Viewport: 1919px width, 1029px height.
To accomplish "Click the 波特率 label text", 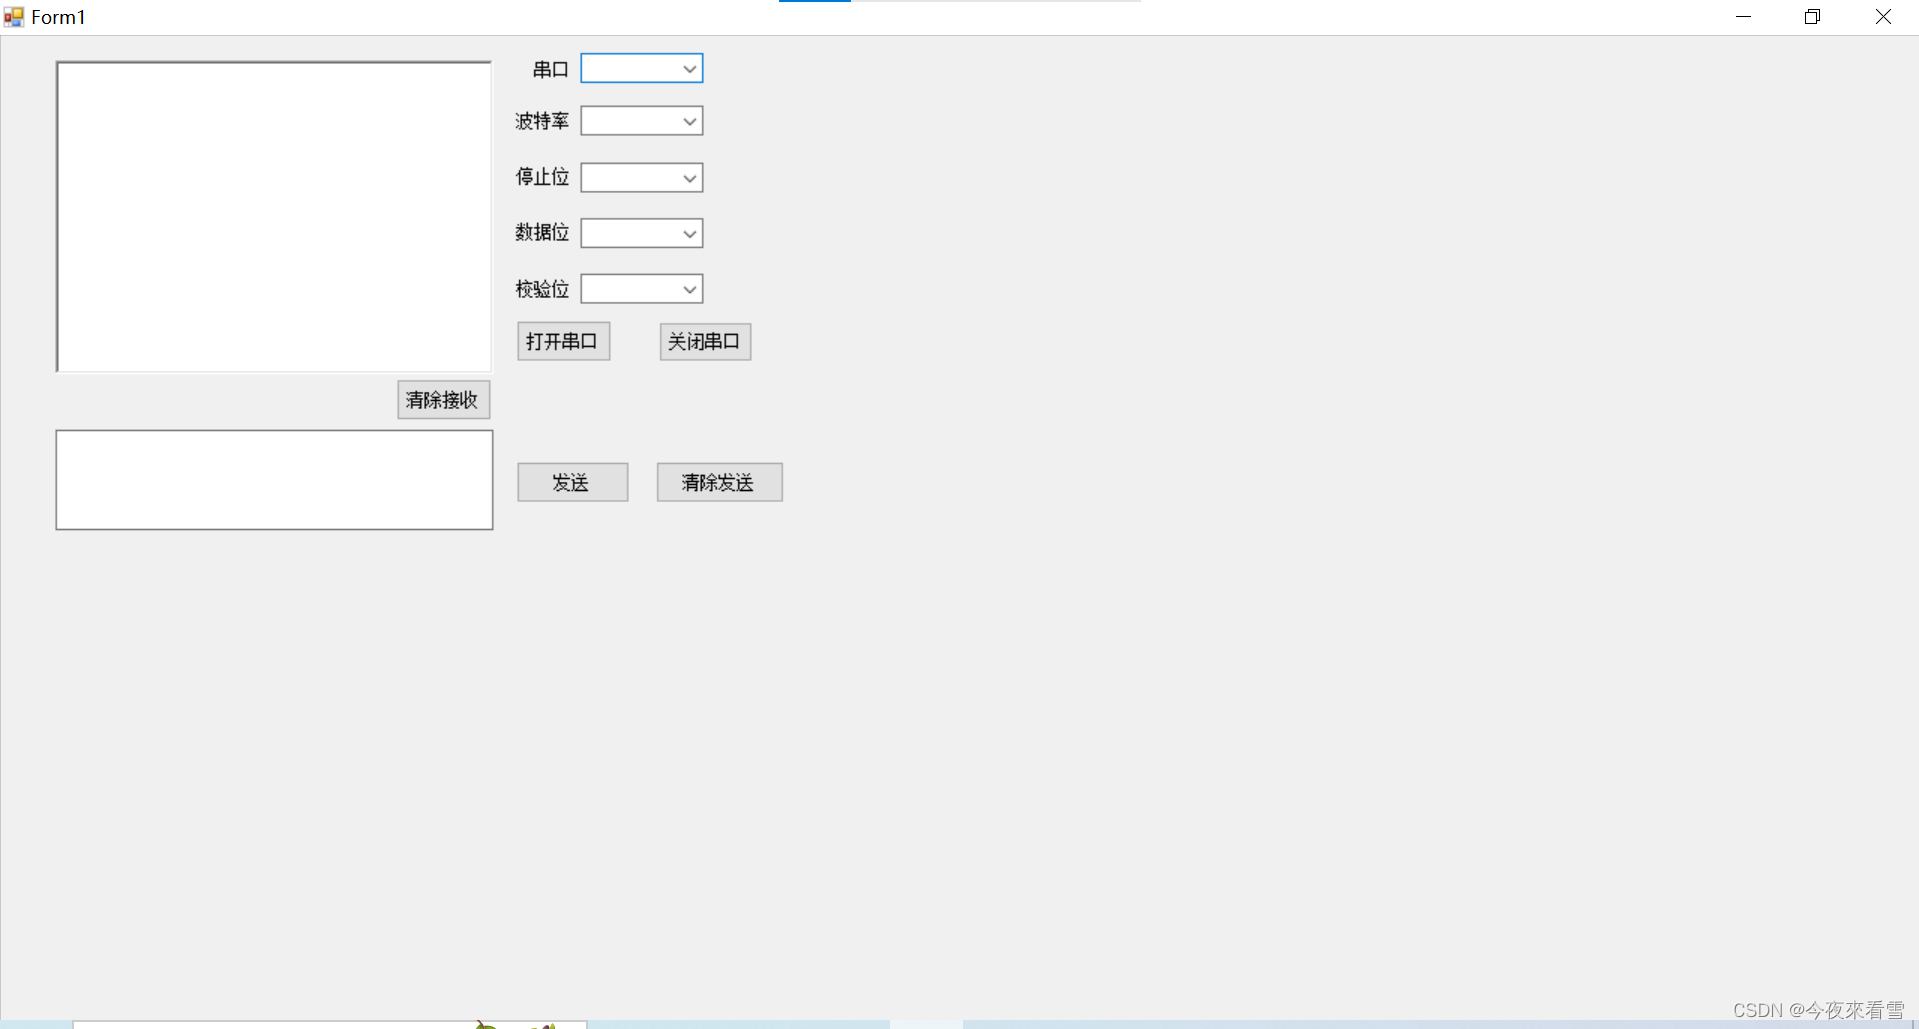I will tap(542, 121).
